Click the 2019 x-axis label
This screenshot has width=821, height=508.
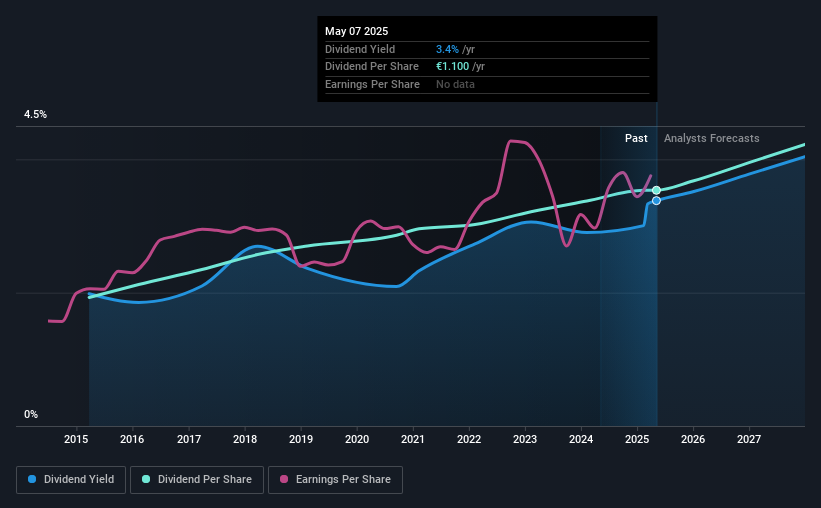coord(301,439)
